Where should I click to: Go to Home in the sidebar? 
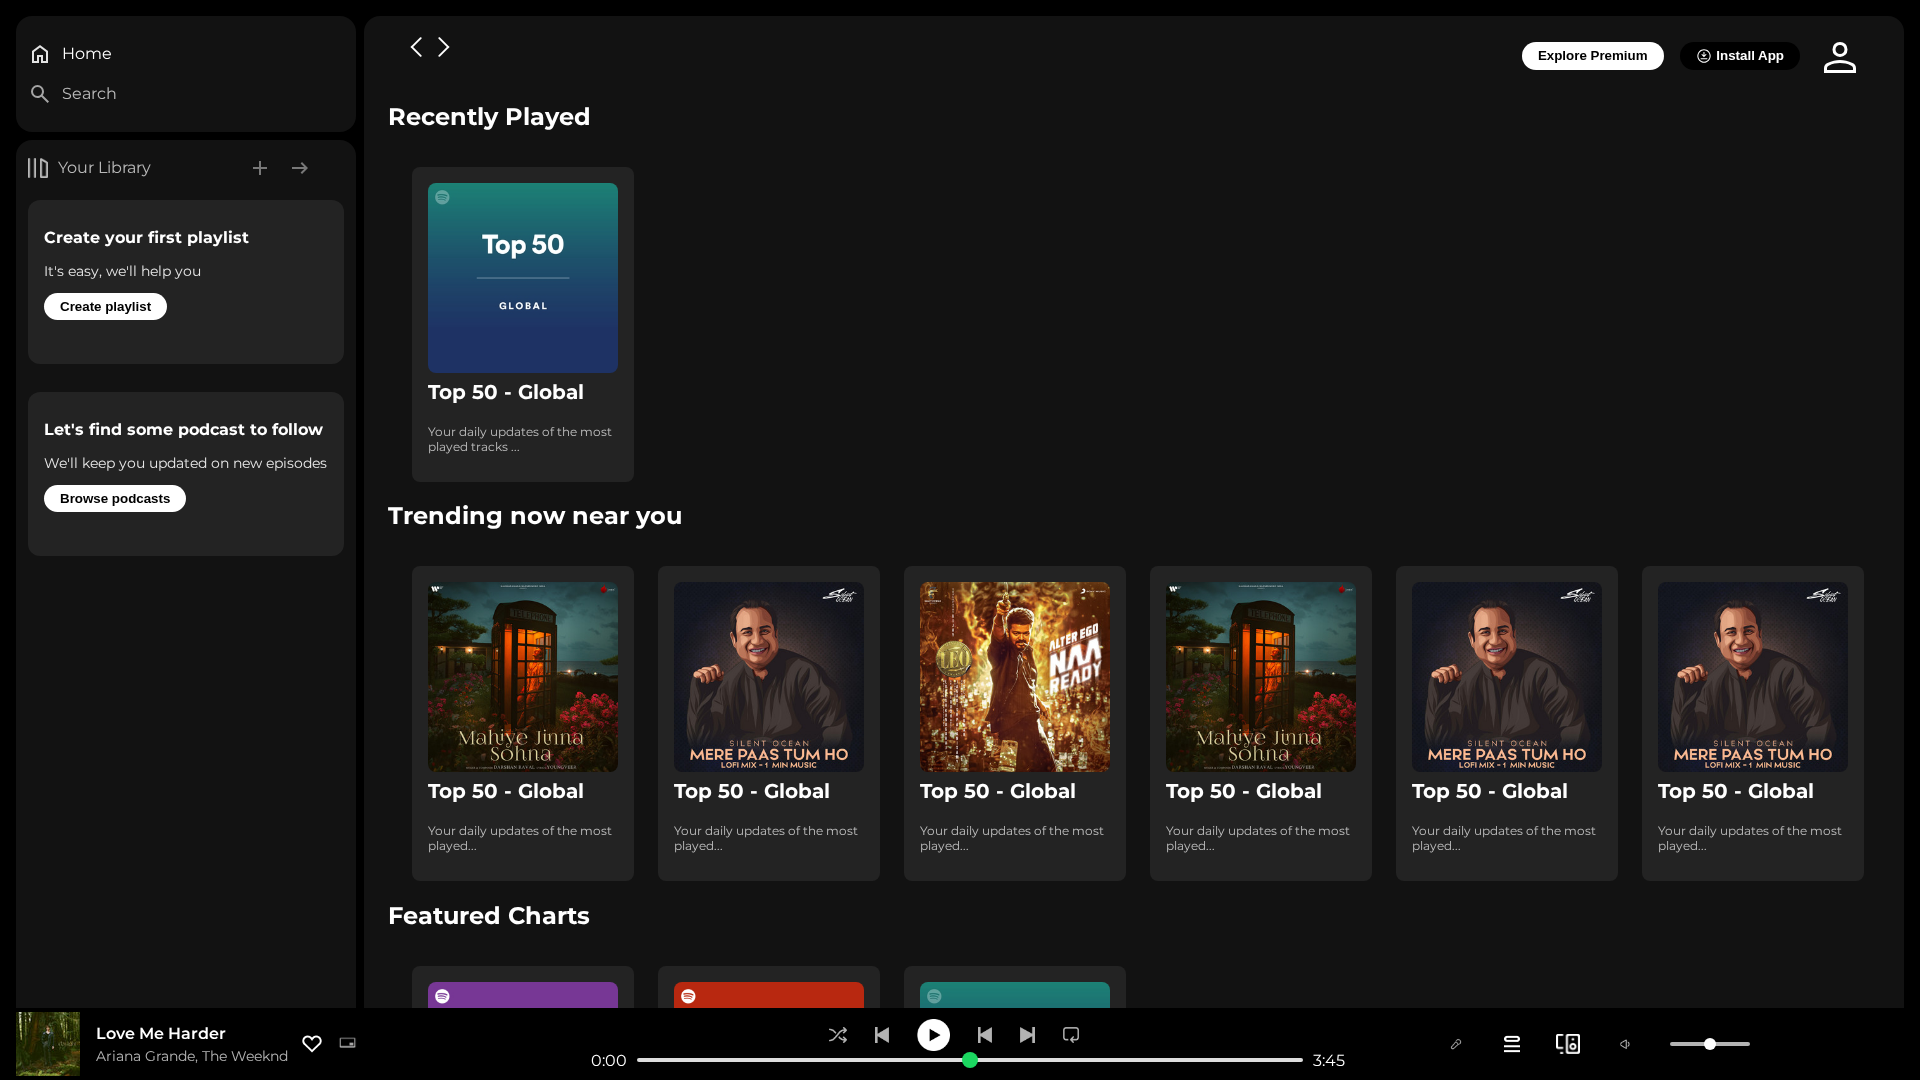coord(72,54)
